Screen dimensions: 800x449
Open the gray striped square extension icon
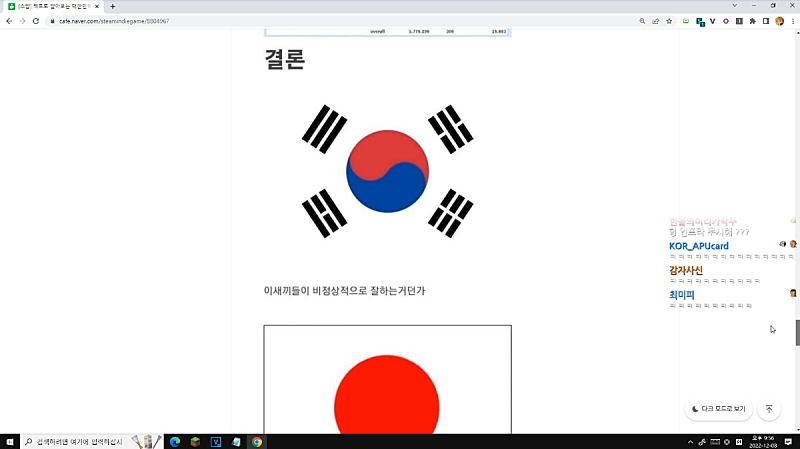click(739, 21)
